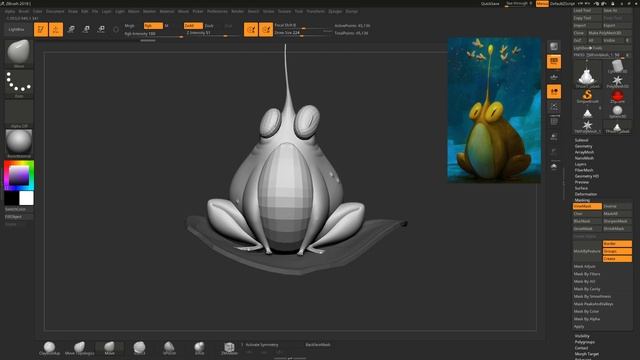Click the BPR render icon on right shelf

pos(554,47)
